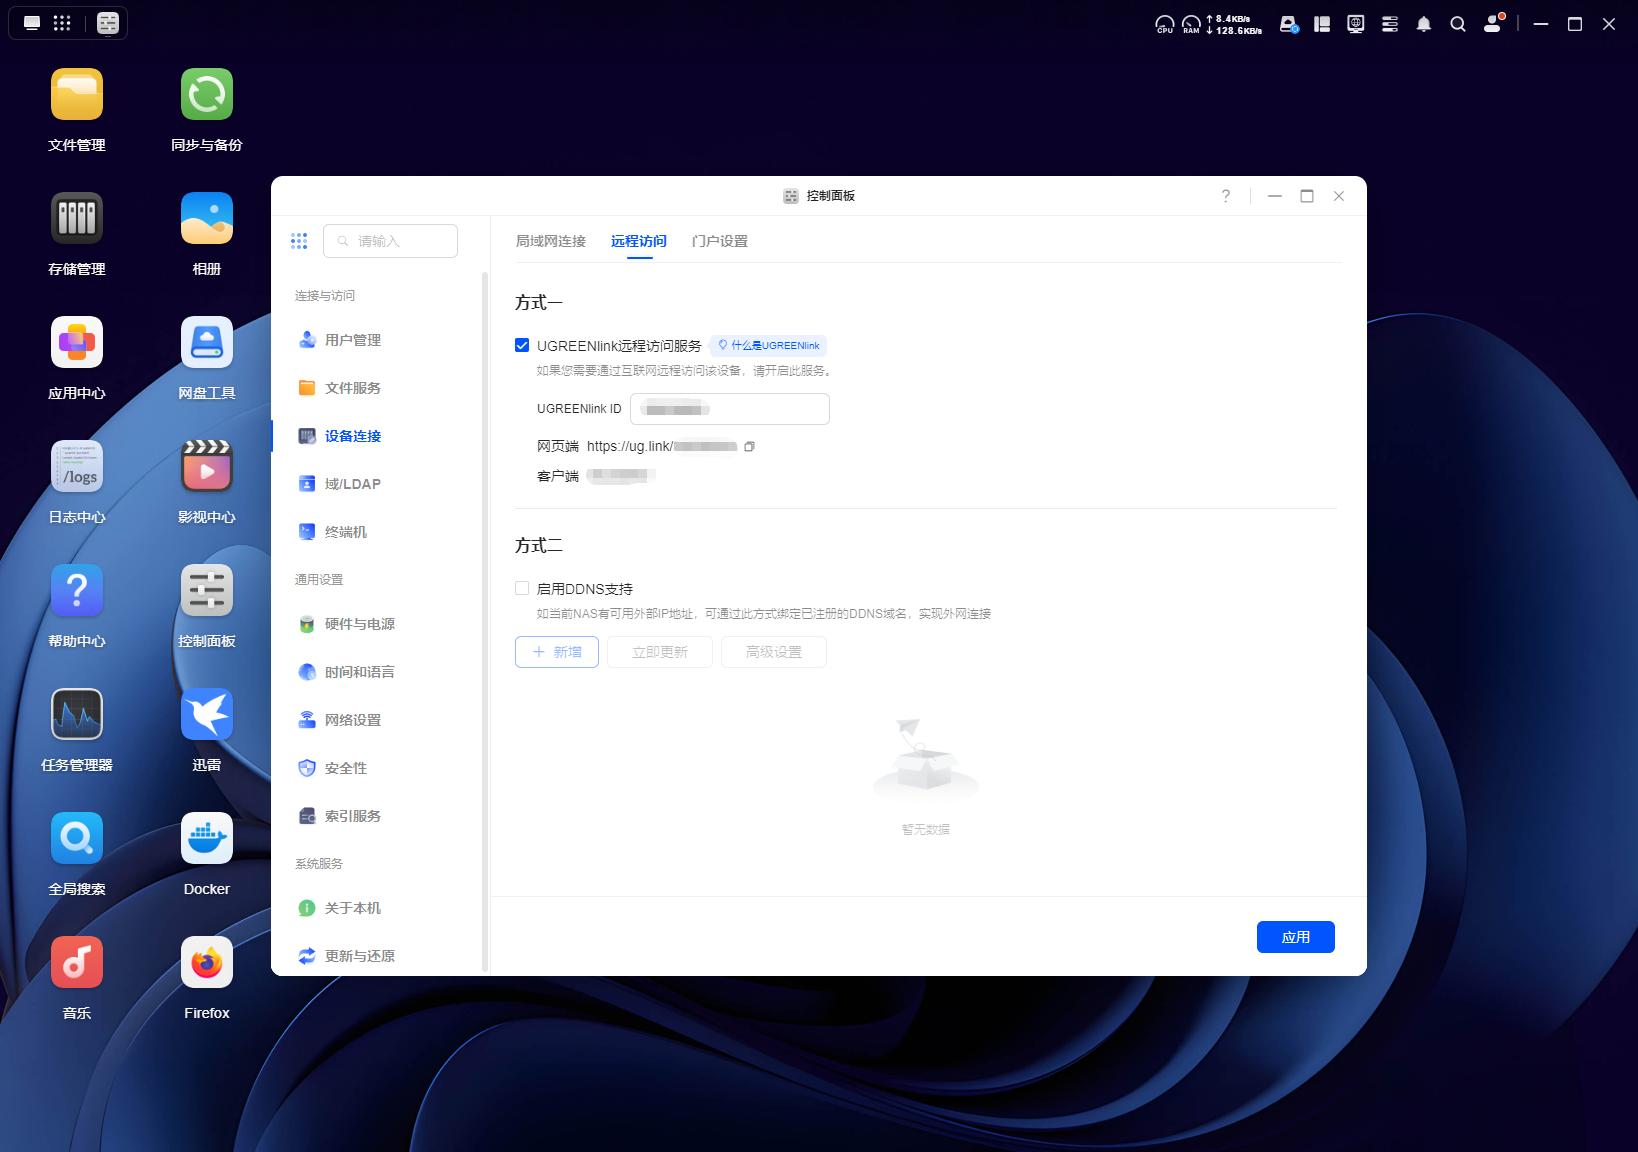Copy the ug.link web address
1638x1152 pixels.
click(x=749, y=446)
